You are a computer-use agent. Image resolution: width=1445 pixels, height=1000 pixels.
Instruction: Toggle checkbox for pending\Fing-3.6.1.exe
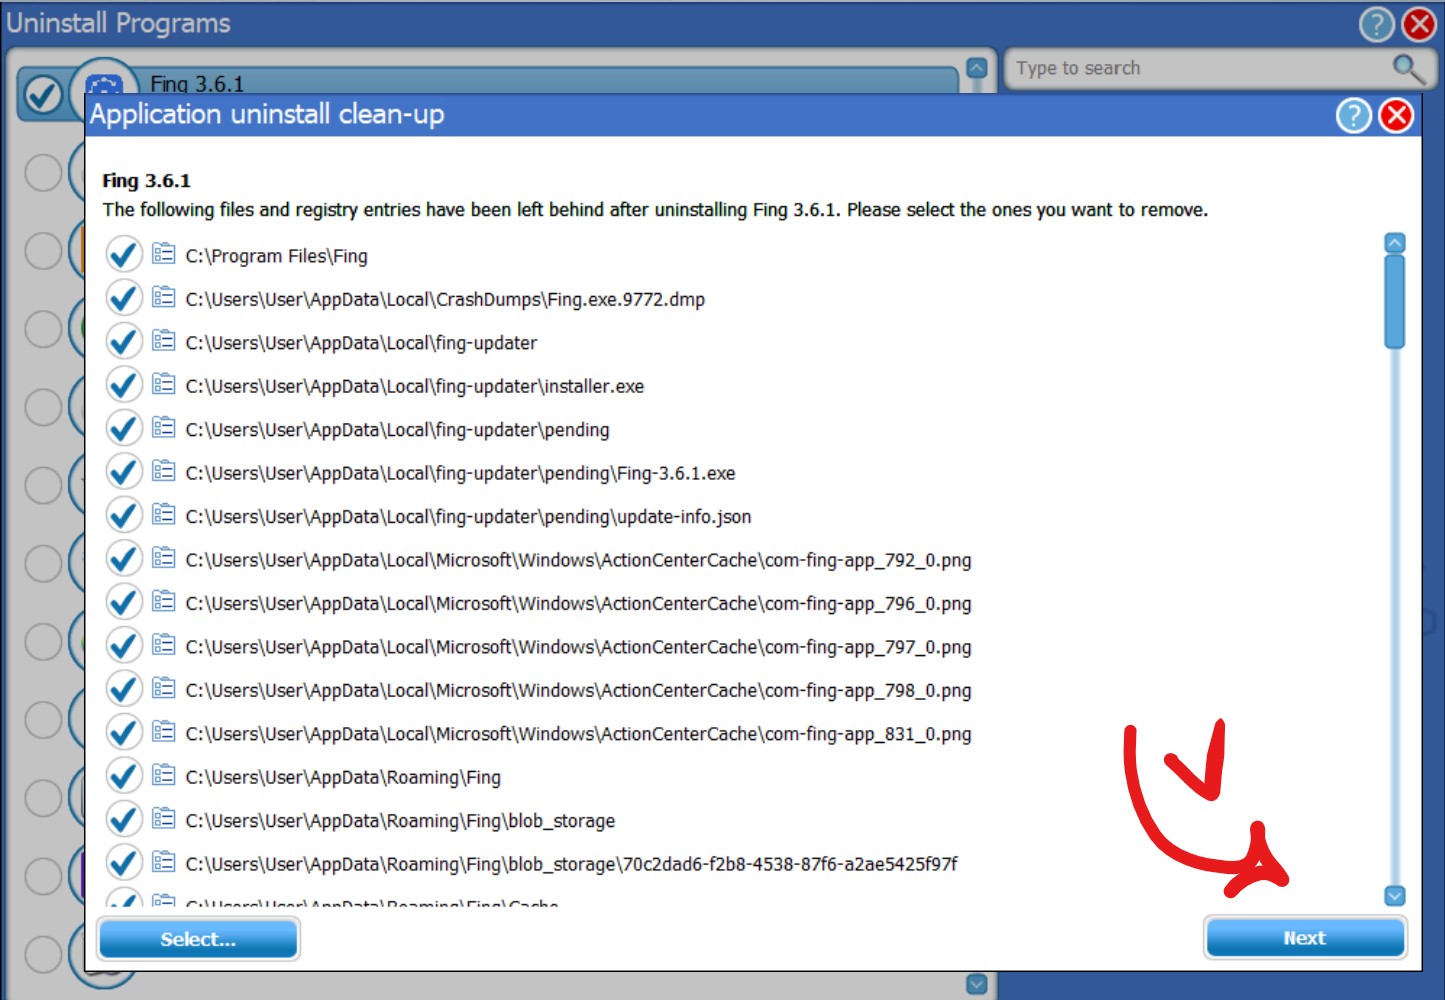click(124, 472)
